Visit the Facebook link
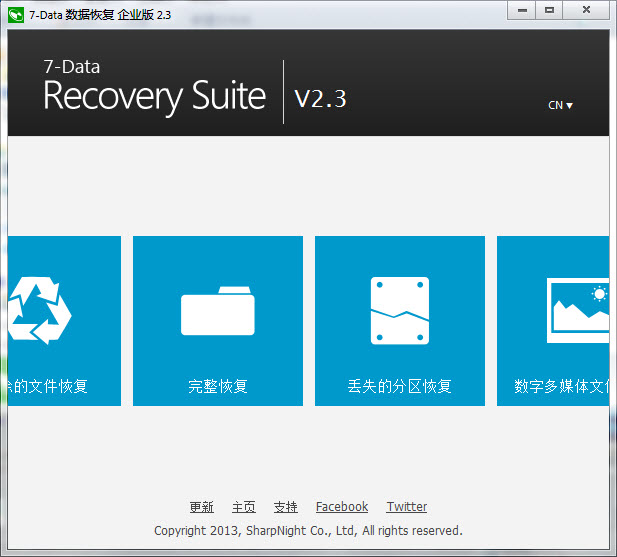 click(x=342, y=507)
